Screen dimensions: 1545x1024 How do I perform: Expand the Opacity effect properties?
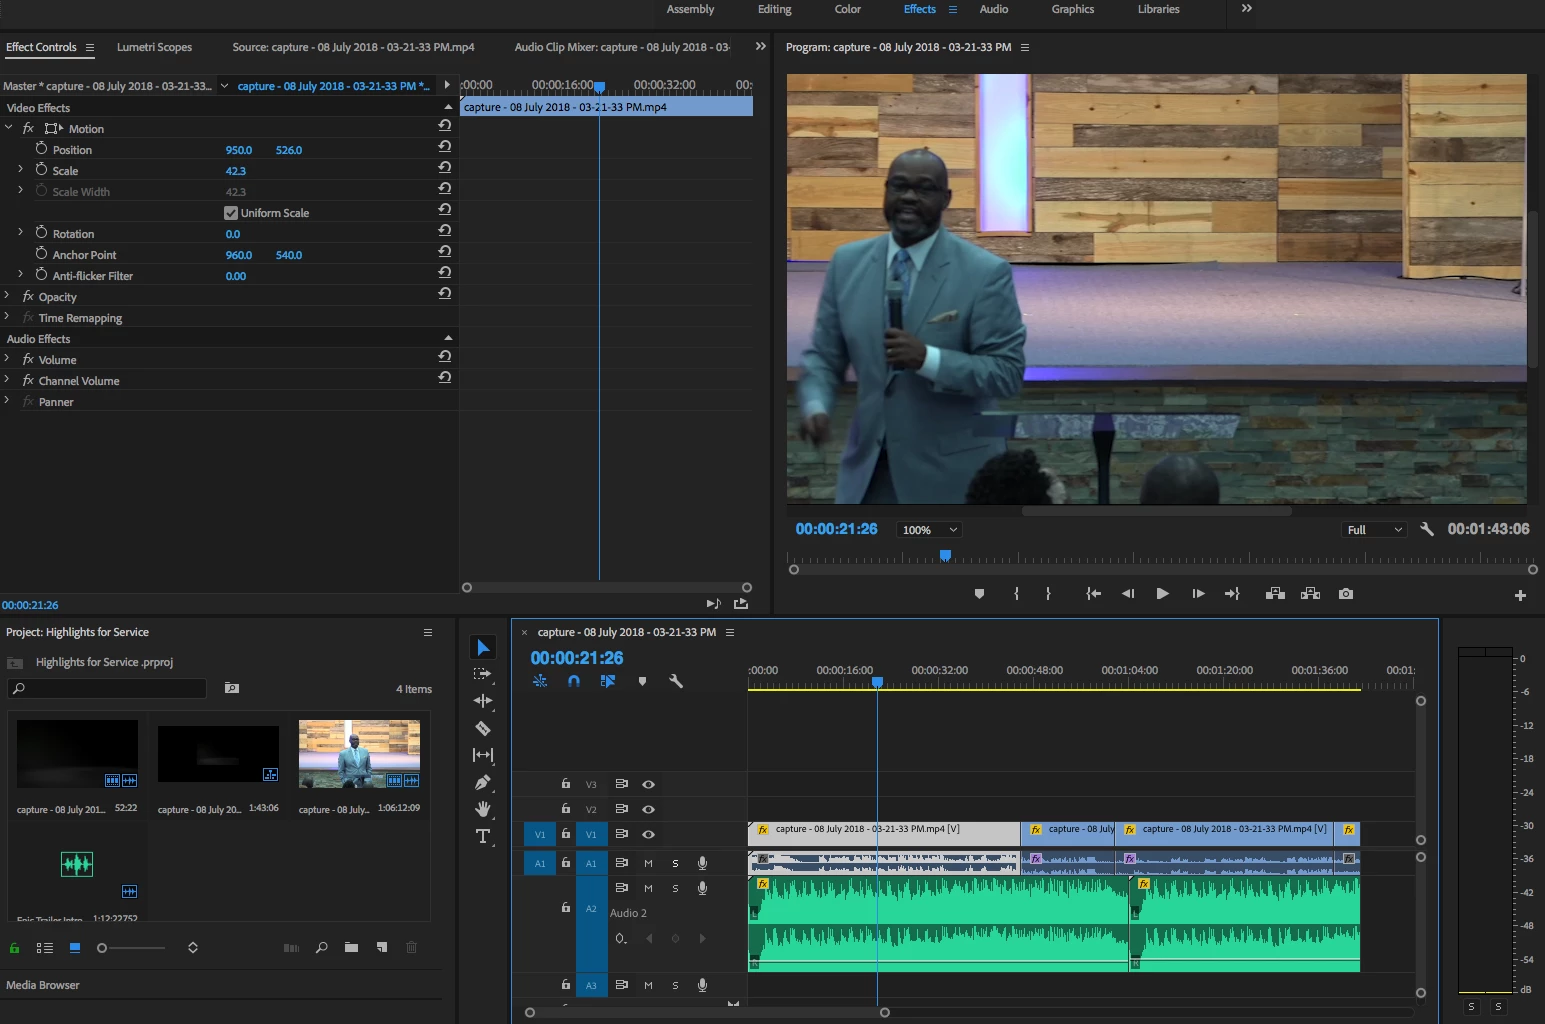[8, 296]
